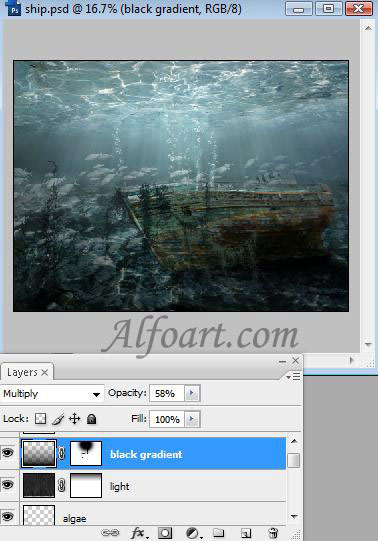This screenshot has height=541, width=378.
Task: Click the Opacity value field
Action: (x=167, y=393)
